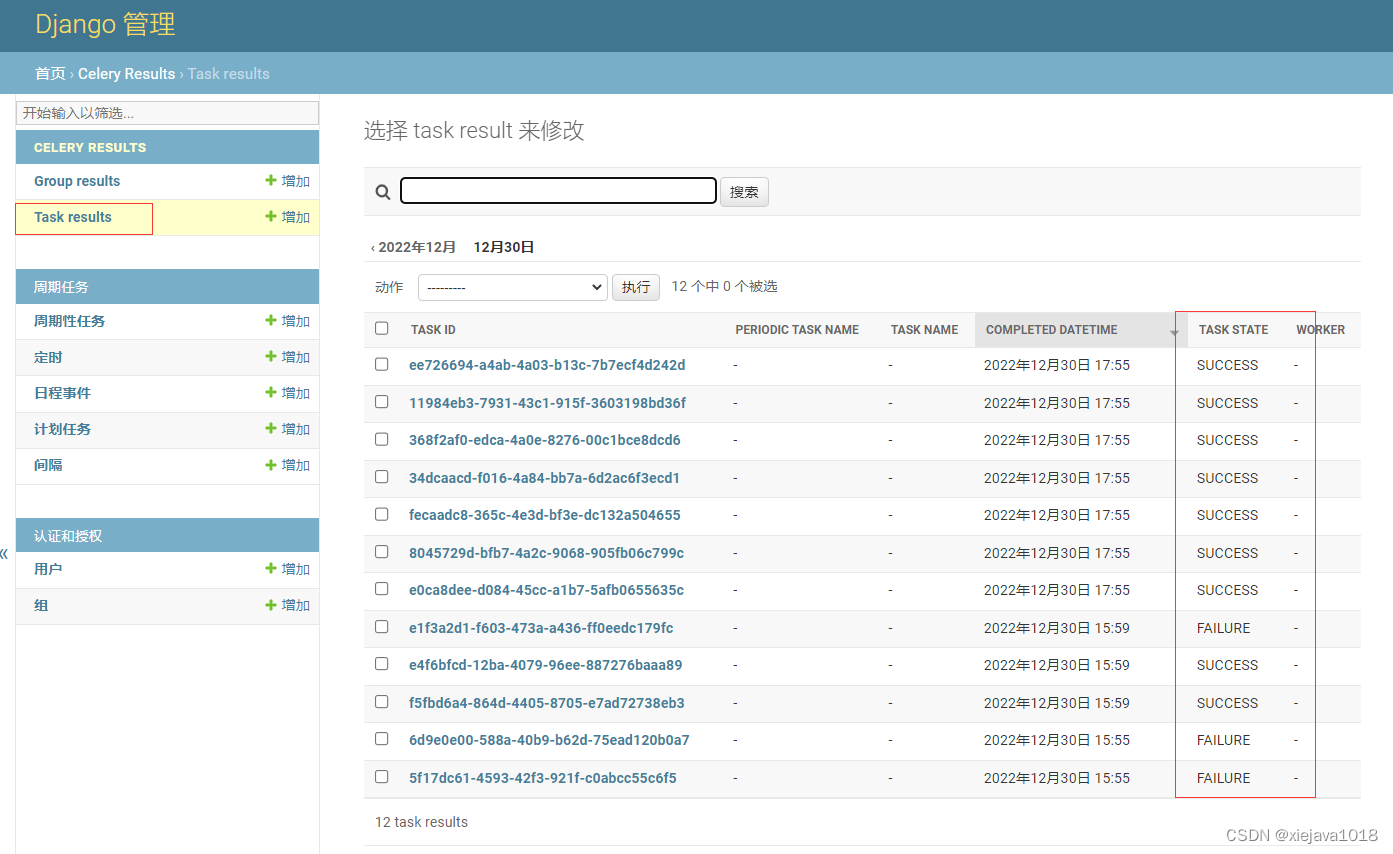Open the 首页 breadcrumb link
Image resolution: width=1393 pixels, height=854 pixels.
50,73
